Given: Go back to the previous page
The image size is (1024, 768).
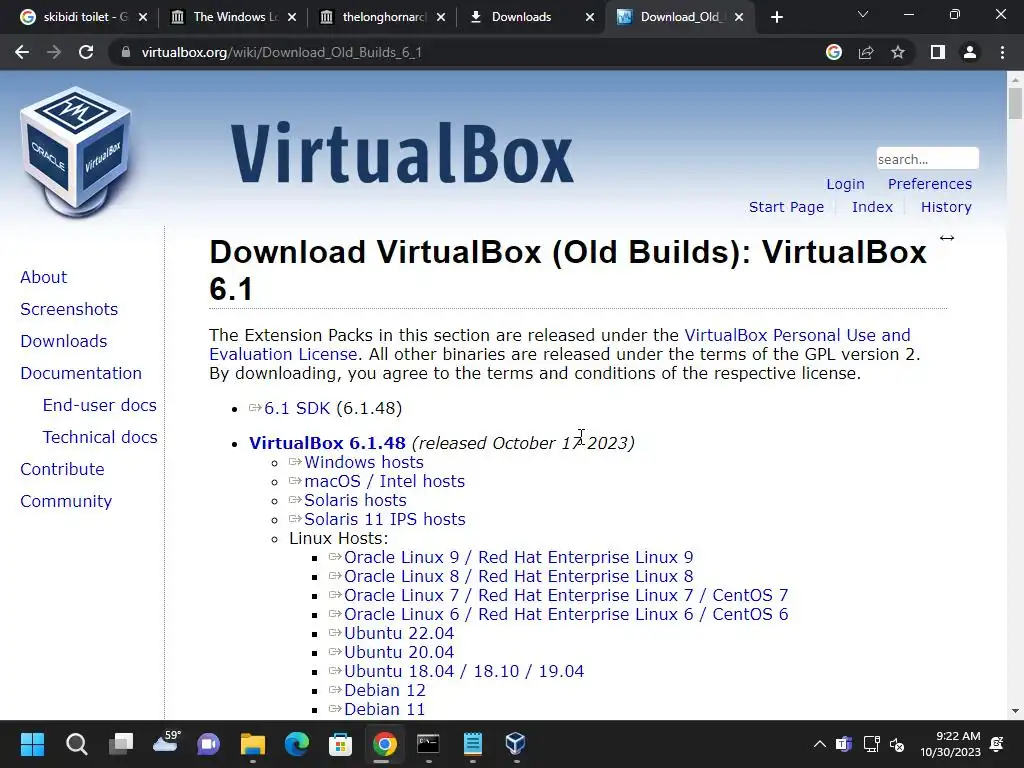Looking at the screenshot, I should 22,52.
